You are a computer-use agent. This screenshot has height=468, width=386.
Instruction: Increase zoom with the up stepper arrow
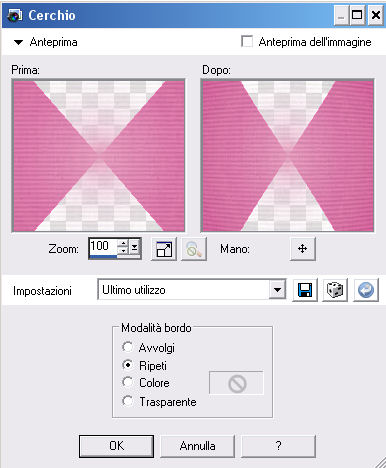[x=123, y=244]
